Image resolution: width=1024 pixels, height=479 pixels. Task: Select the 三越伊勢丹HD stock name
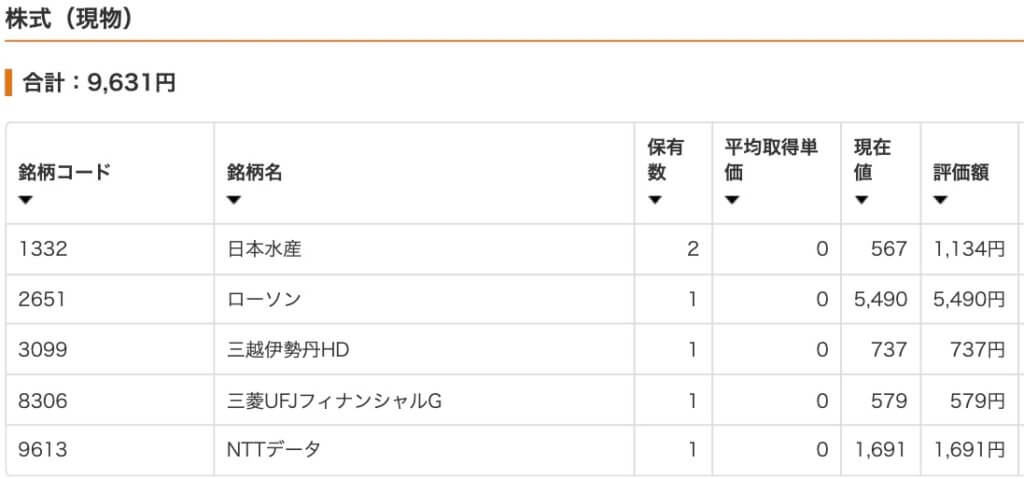click(x=288, y=350)
